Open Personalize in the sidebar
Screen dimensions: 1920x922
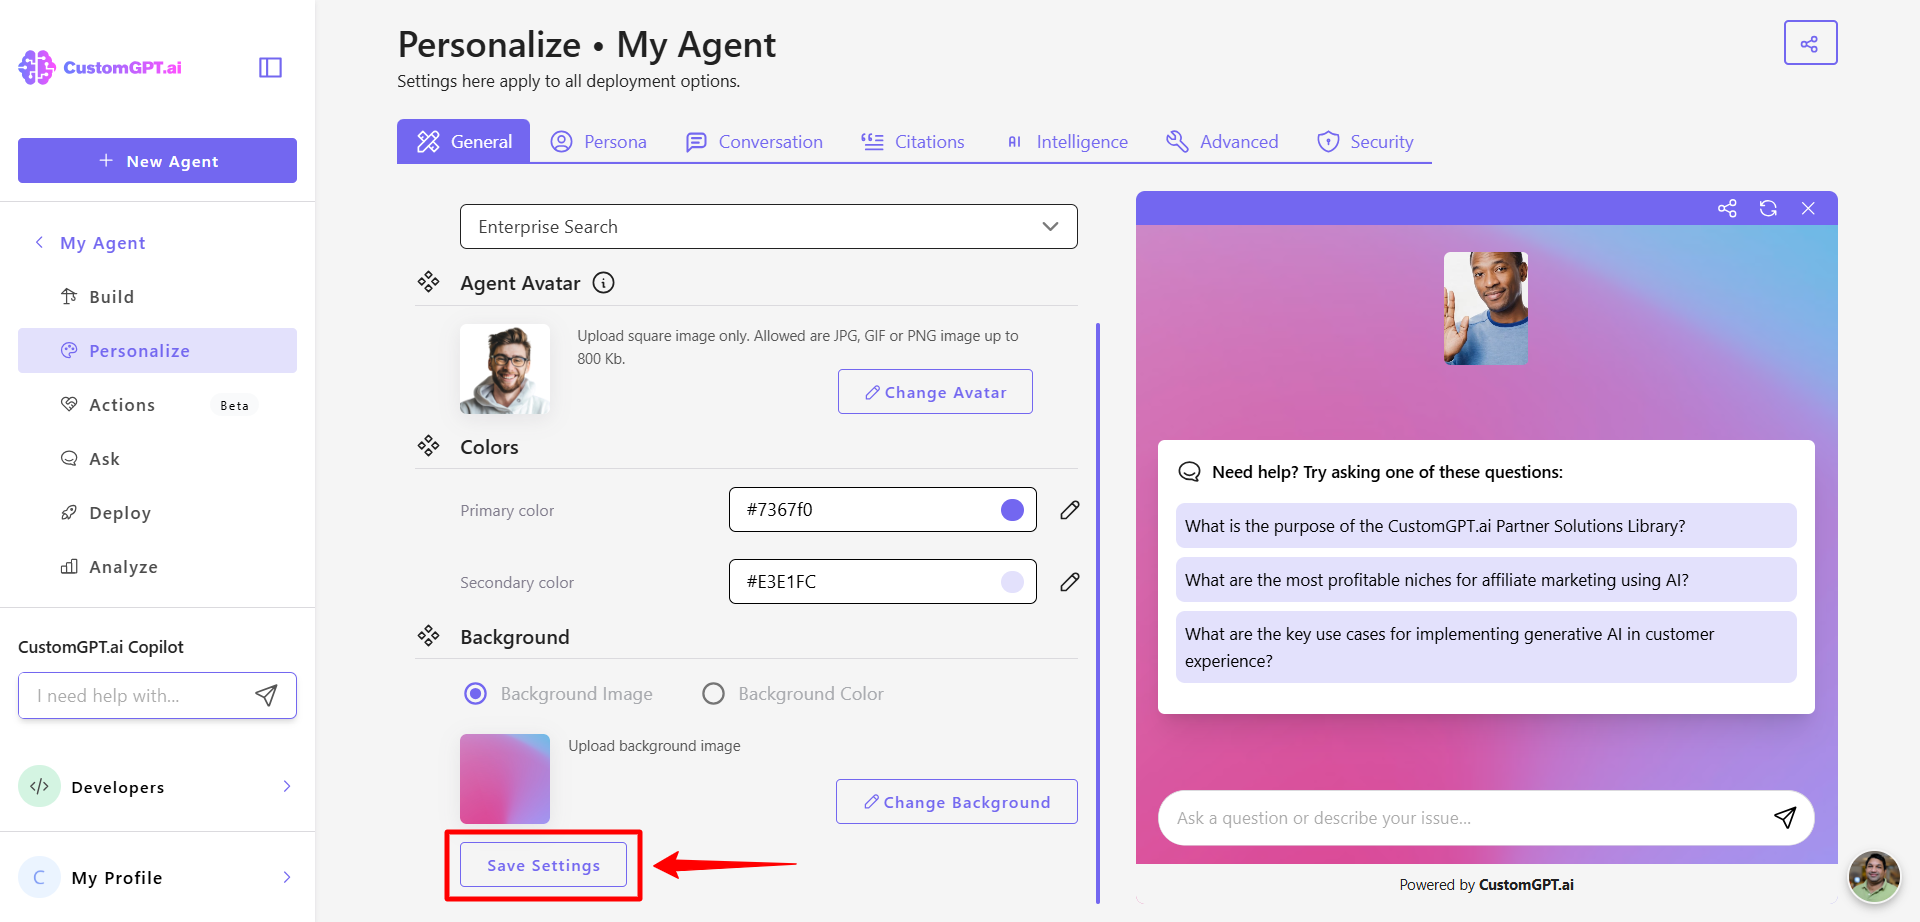click(x=157, y=350)
